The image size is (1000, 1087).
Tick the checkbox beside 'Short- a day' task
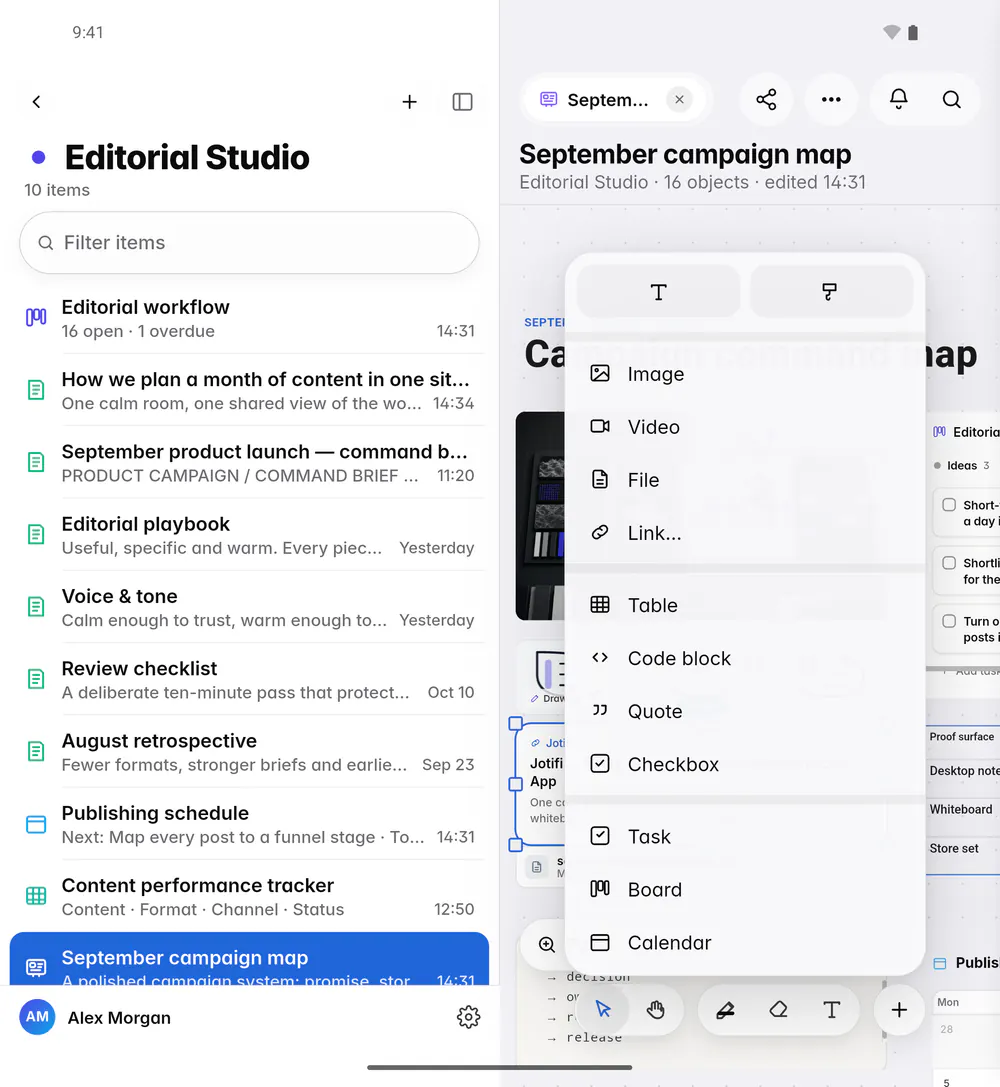tap(949, 505)
